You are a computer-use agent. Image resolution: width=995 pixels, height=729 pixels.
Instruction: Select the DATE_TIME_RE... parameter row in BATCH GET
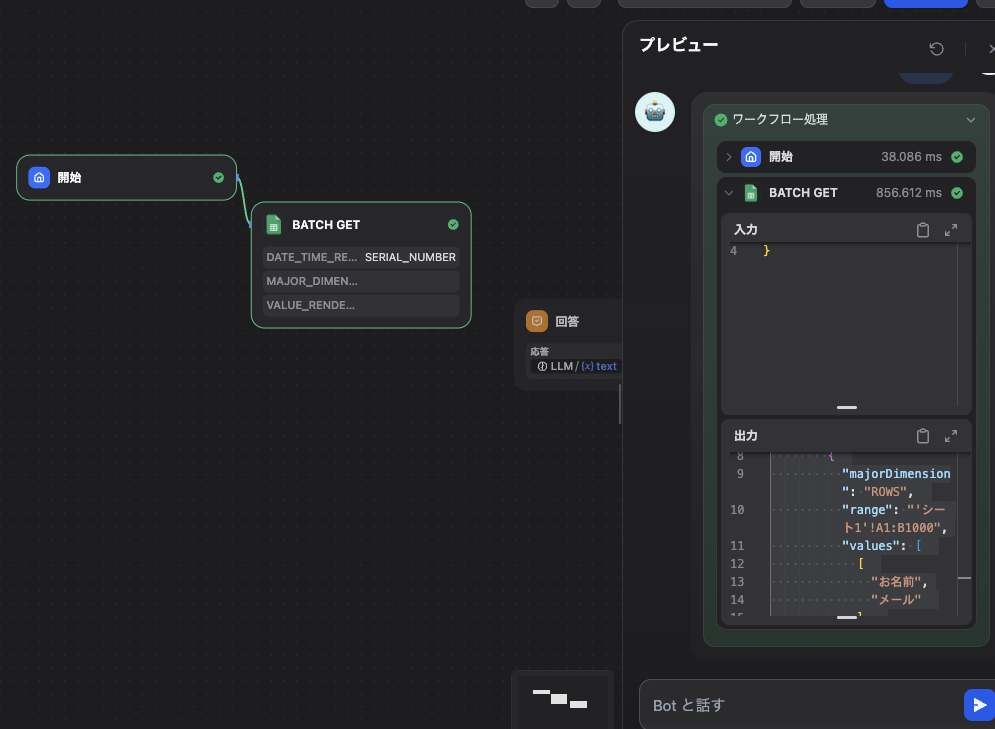pyautogui.click(x=361, y=257)
